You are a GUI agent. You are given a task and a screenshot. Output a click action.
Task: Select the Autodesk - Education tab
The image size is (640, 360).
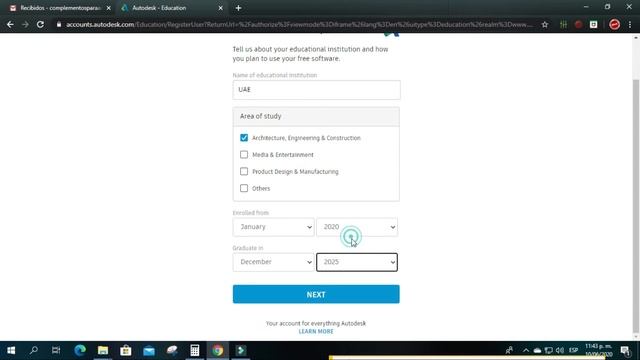[x=171, y=8]
